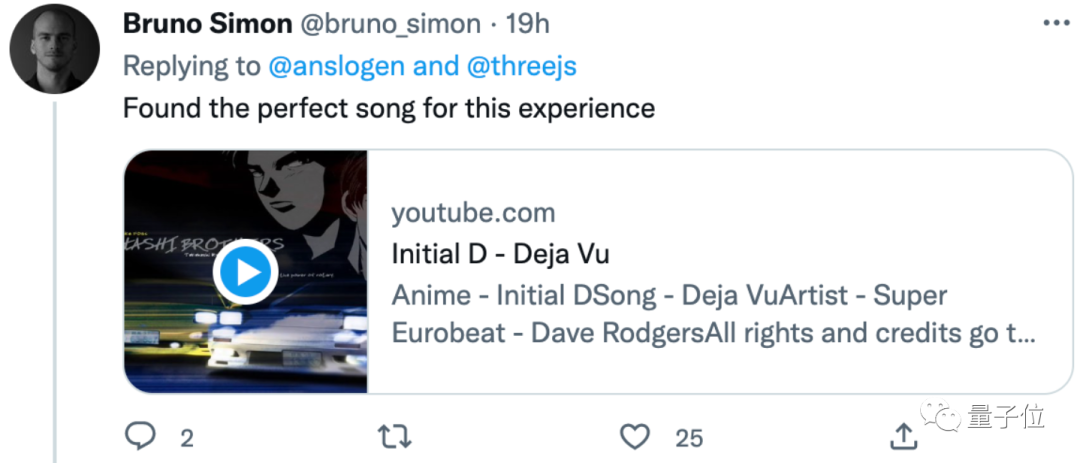The image size is (1080, 463).
Task: Visit the @anslogen mention
Action: 336,66
